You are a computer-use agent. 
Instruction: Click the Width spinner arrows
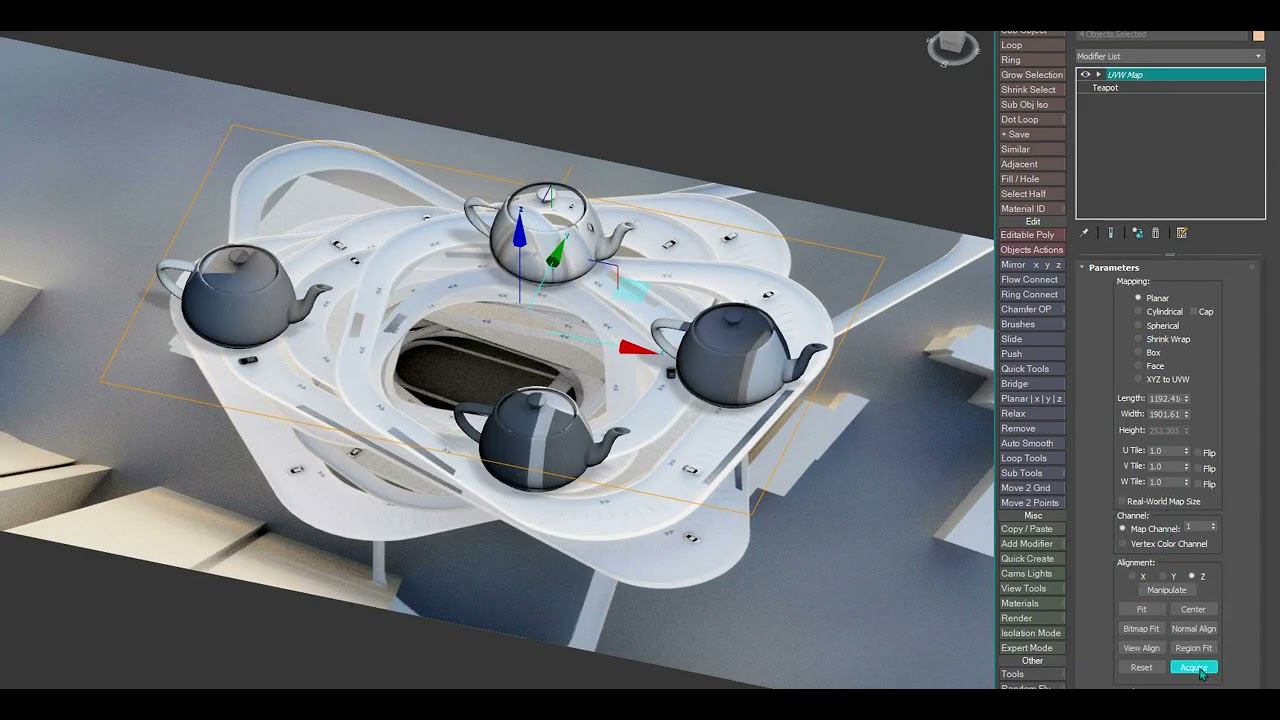pos(1187,414)
